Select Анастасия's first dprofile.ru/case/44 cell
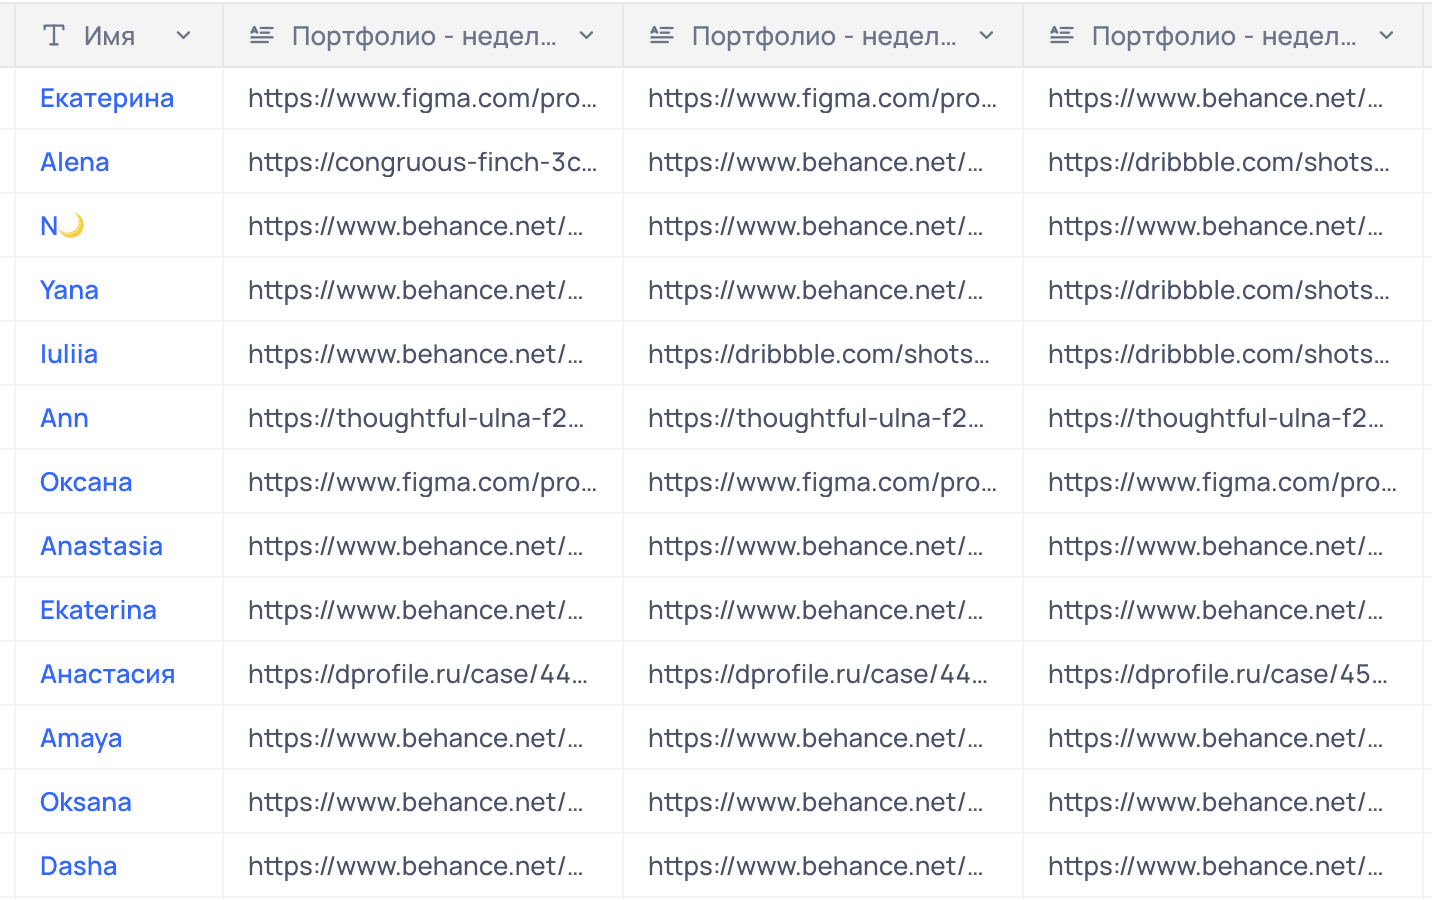Screen dimensions: 1432x900 tap(423, 674)
